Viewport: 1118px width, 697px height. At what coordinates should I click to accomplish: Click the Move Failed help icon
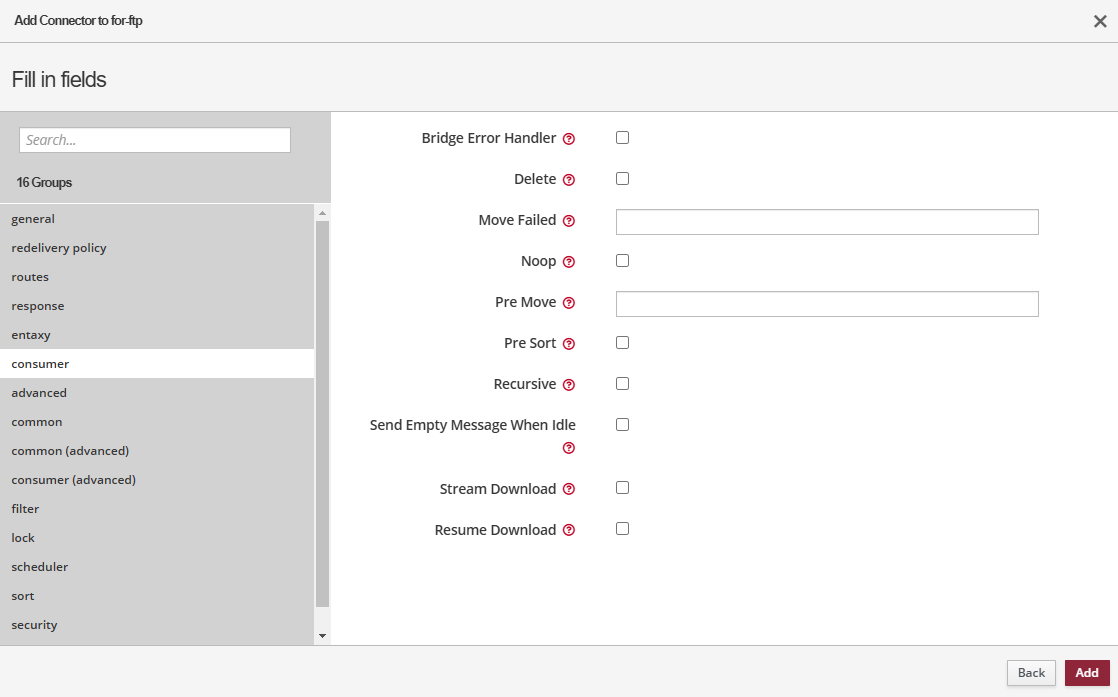569,221
